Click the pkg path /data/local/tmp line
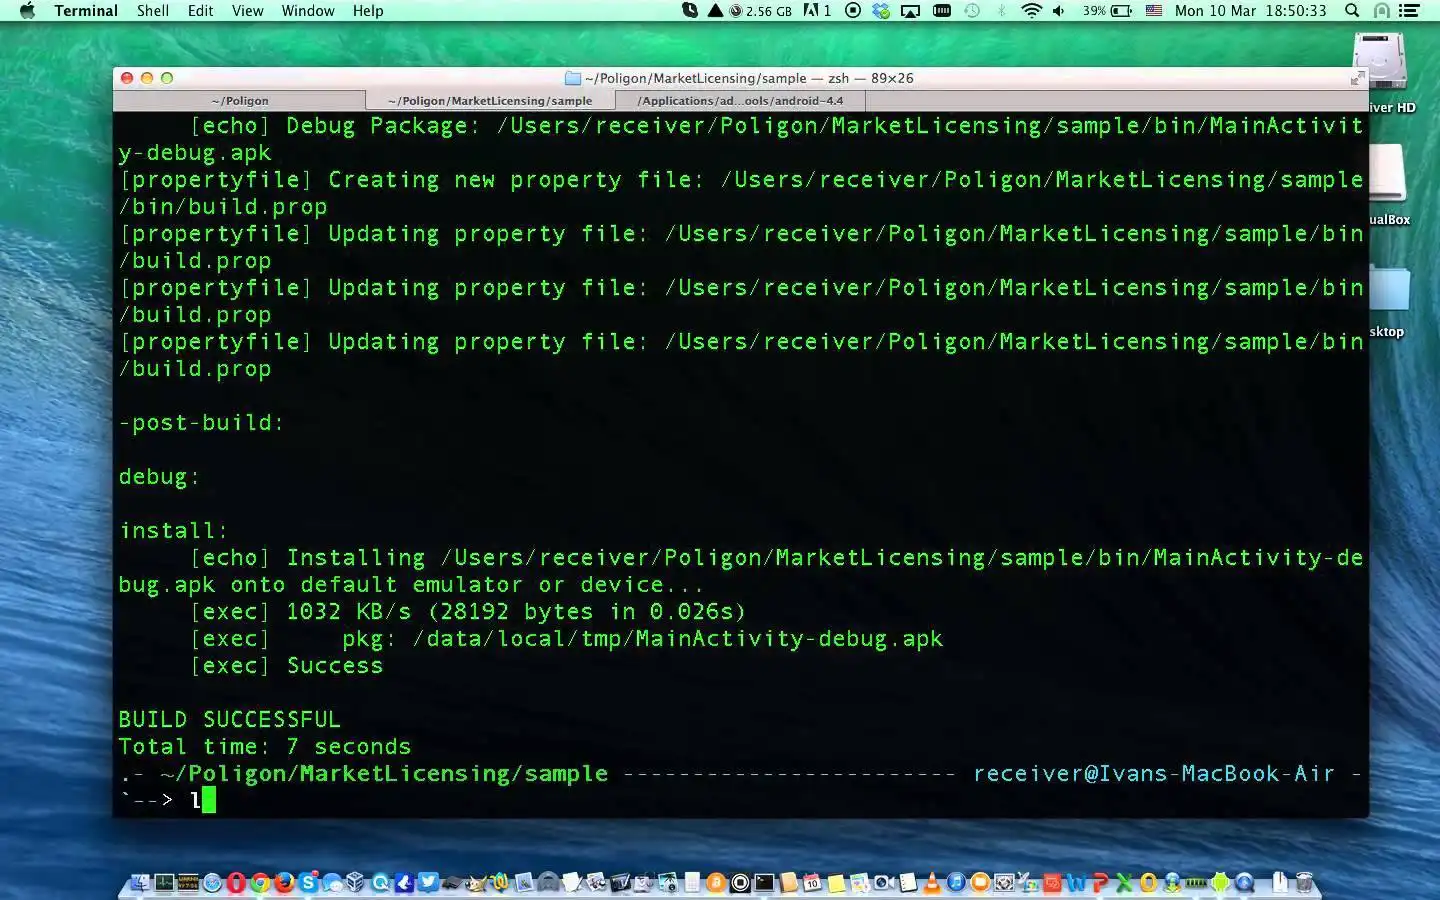Viewport: 1440px width, 900px height. (x=567, y=639)
